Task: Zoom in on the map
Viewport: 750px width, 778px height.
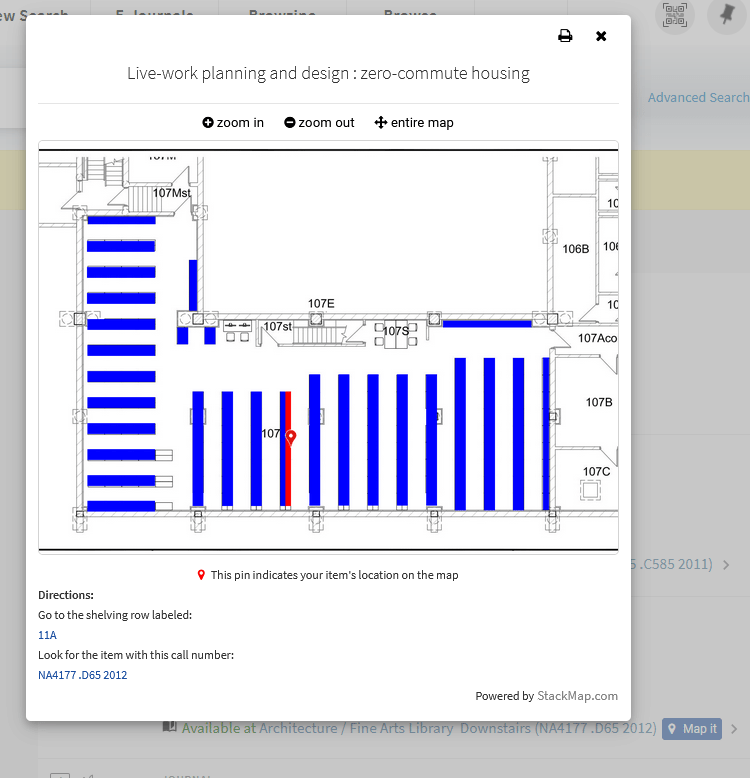Action: tap(233, 123)
